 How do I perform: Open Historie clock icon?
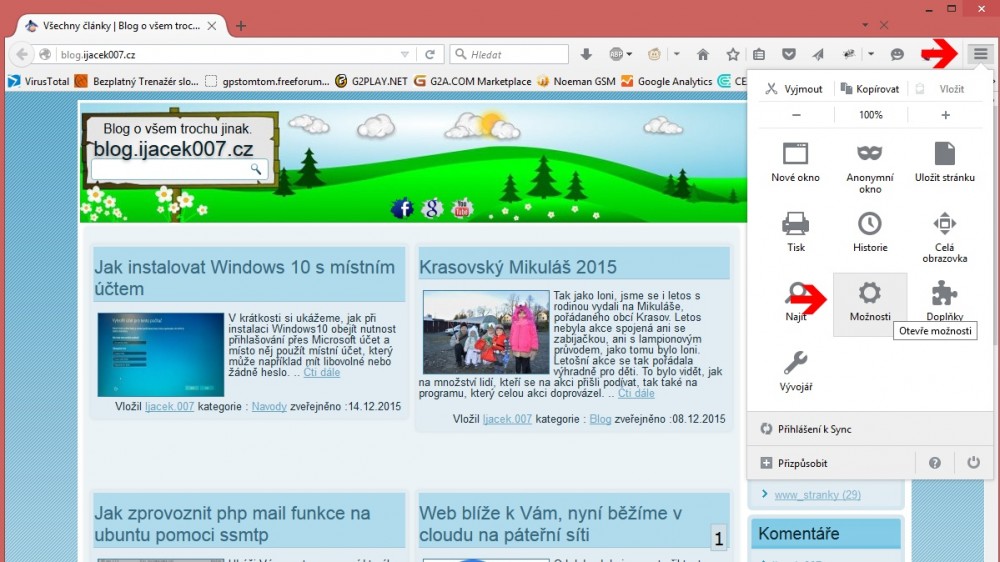tap(869, 224)
